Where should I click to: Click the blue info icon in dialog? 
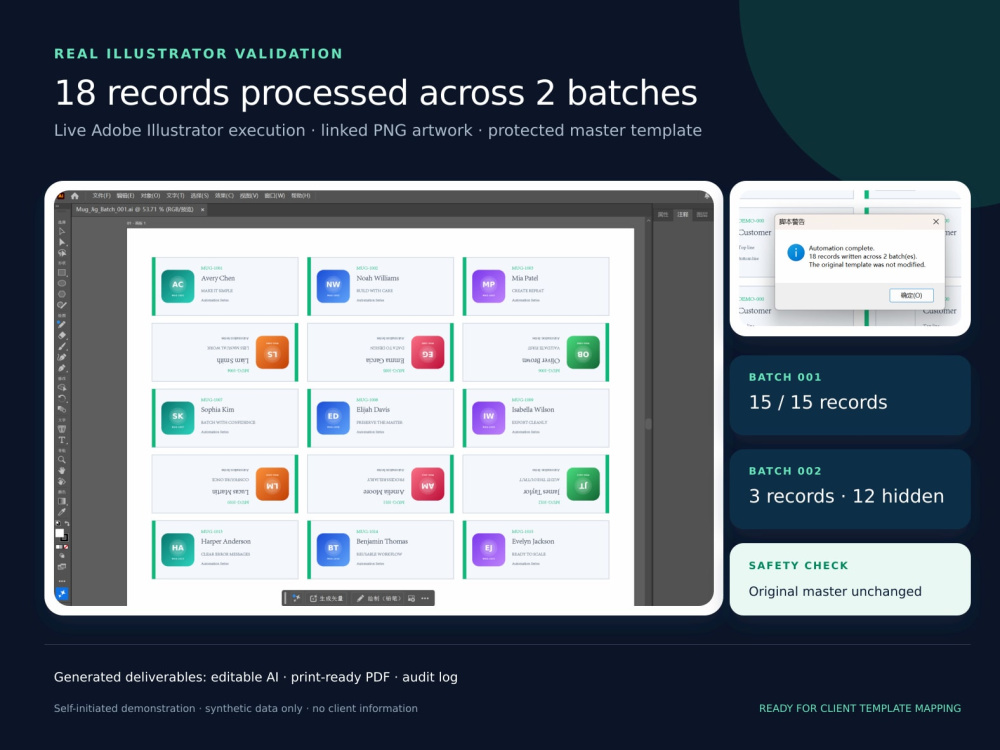point(795,253)
